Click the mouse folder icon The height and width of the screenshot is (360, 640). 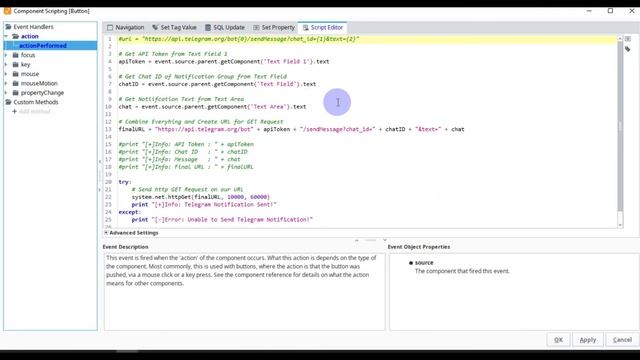[16, 74]
